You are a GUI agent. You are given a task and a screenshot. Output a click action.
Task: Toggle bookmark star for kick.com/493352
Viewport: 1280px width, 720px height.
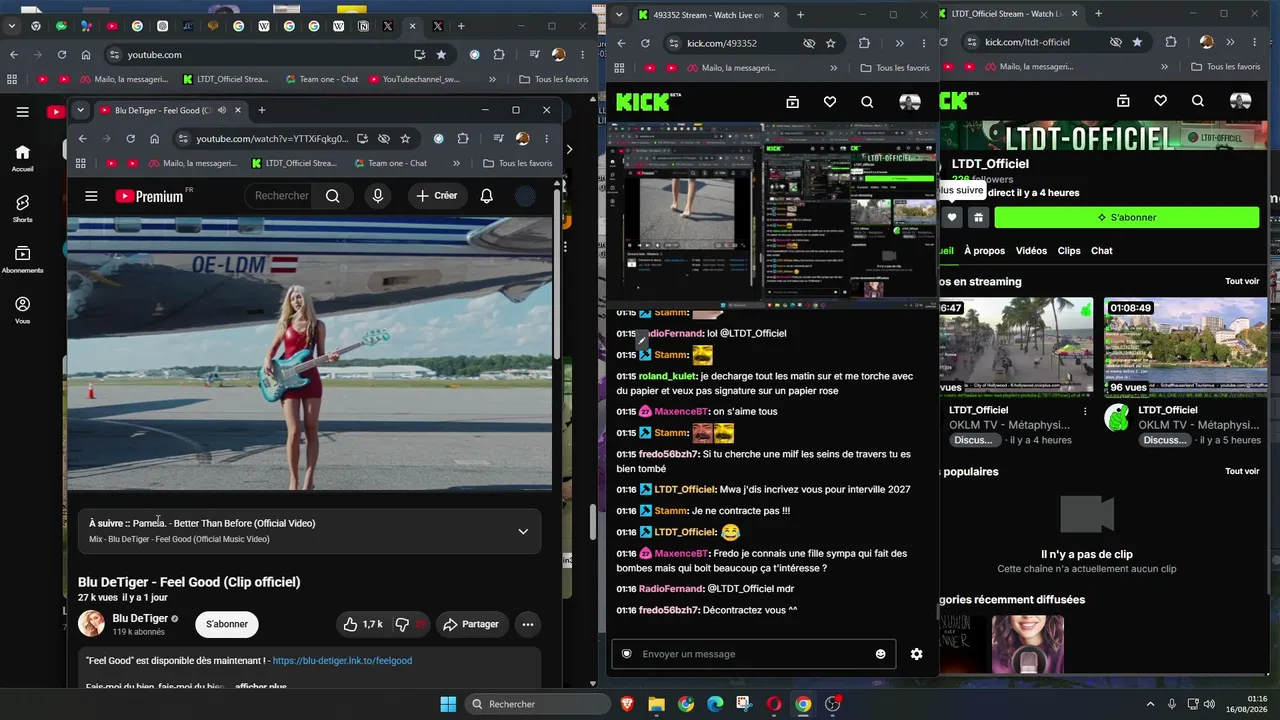(x=831, y=43)
